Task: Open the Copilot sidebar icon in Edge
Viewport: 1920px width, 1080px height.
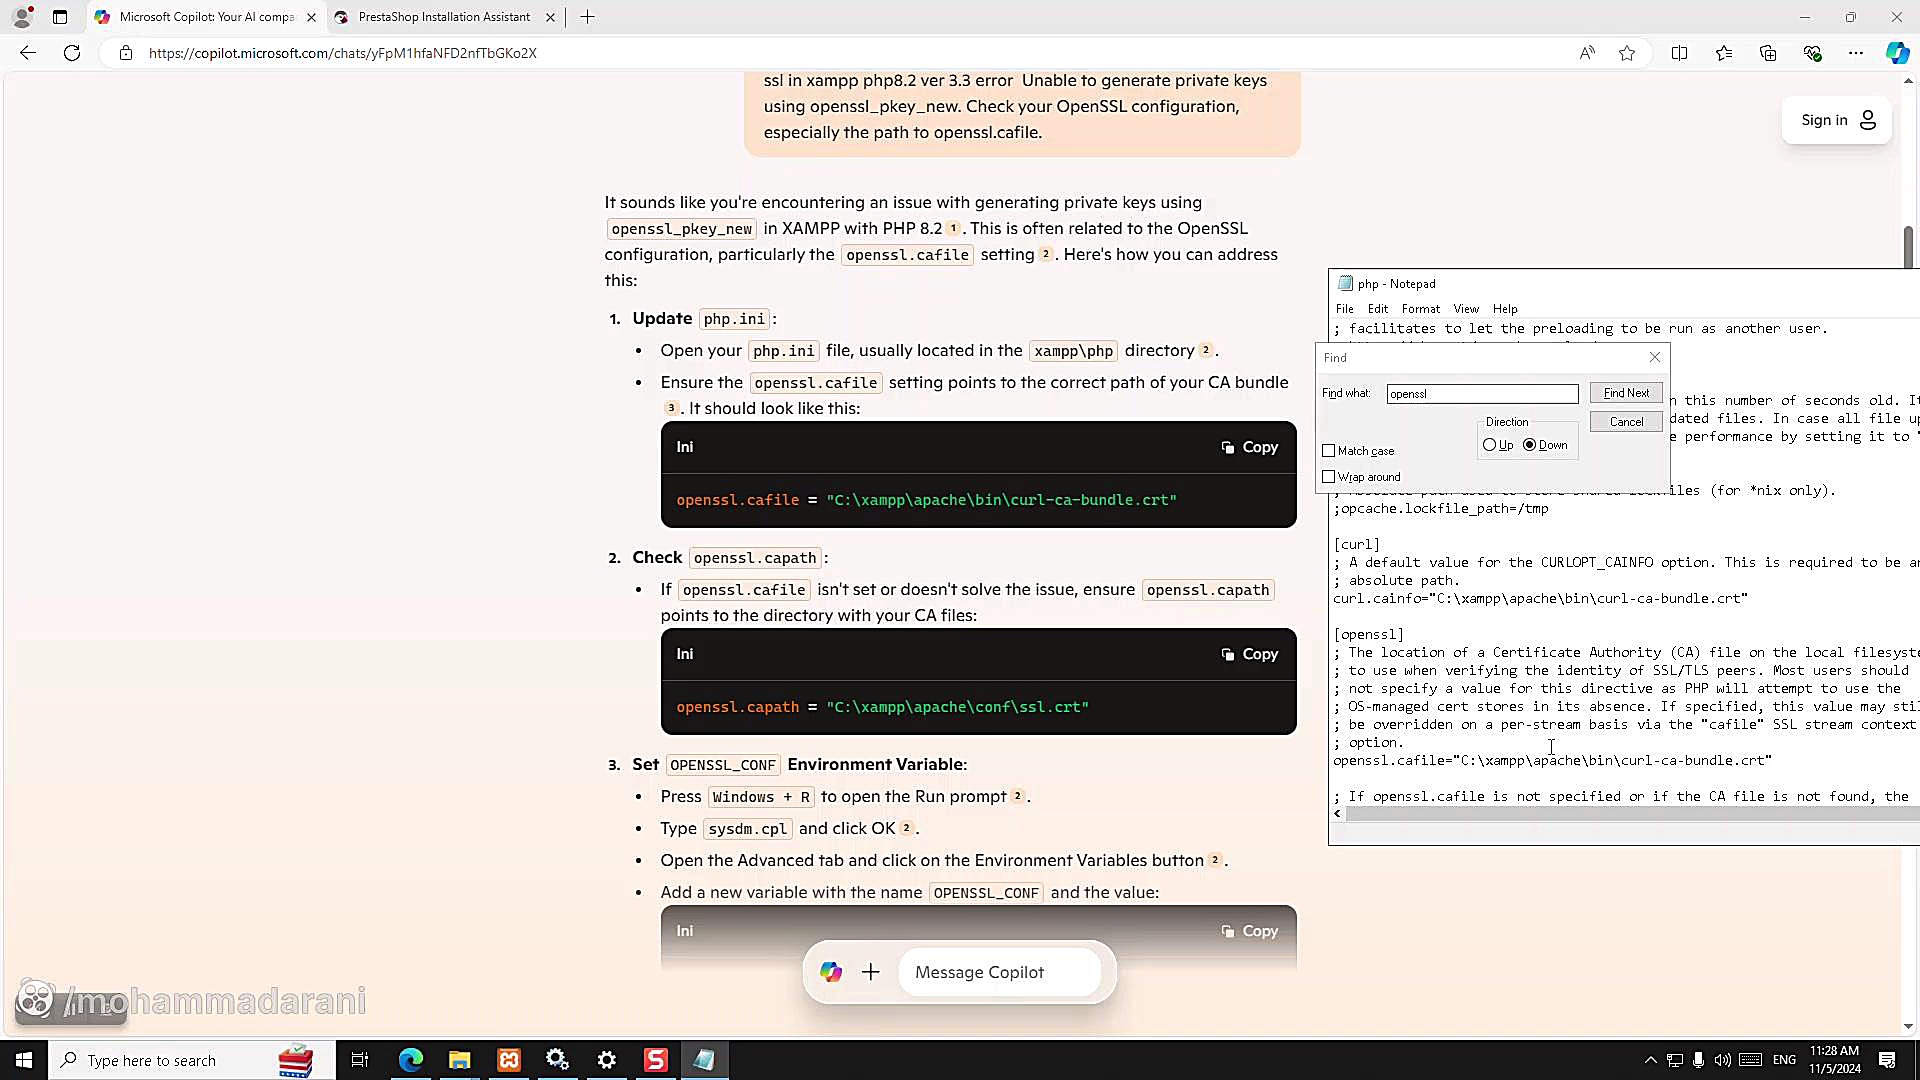Action: click(x=1897, y=53)
